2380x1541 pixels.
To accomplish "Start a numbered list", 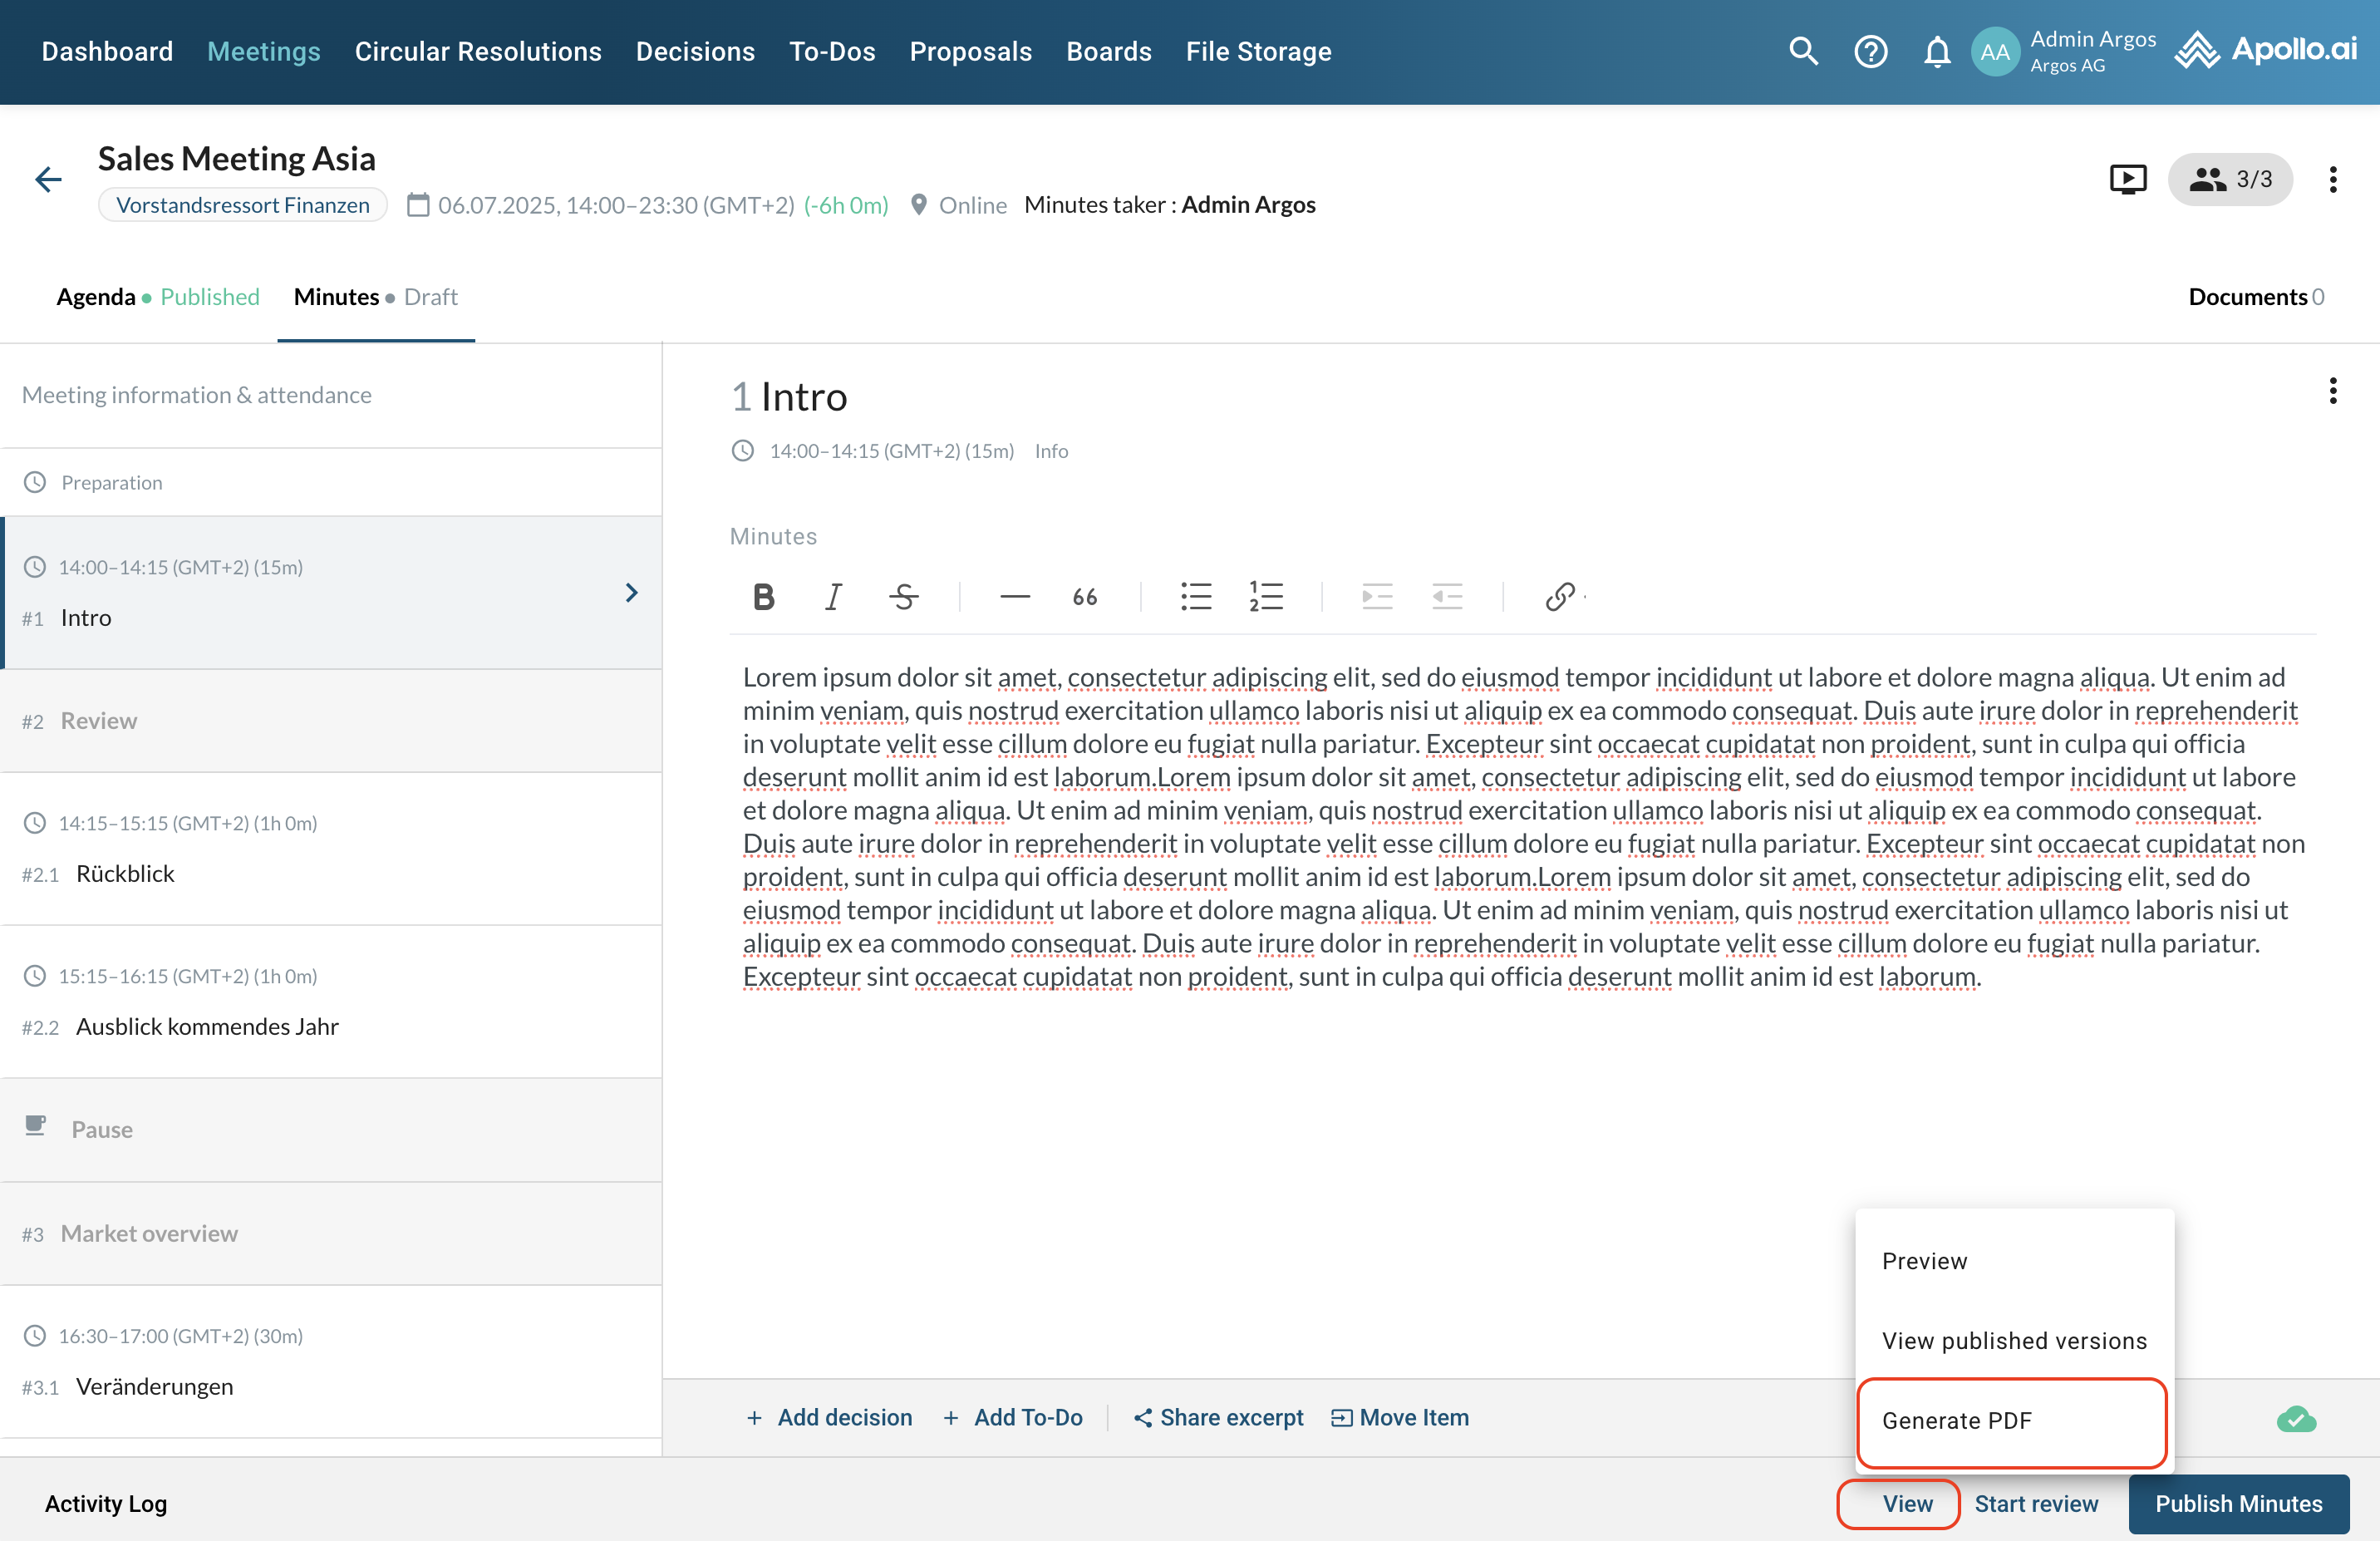I will tap(1265, 597).
